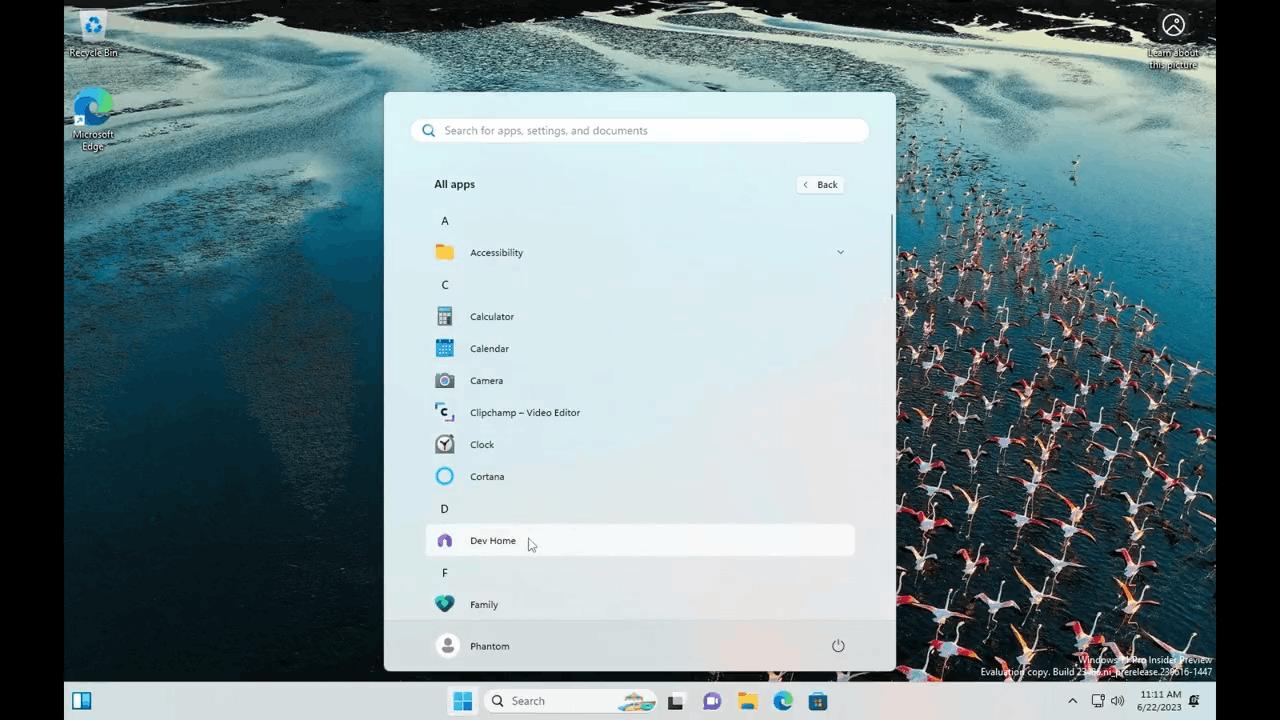Click the Clipchamp – Video Editor label
The width and height of the screenshot is (1280, 720).
[x=525, y=412]
